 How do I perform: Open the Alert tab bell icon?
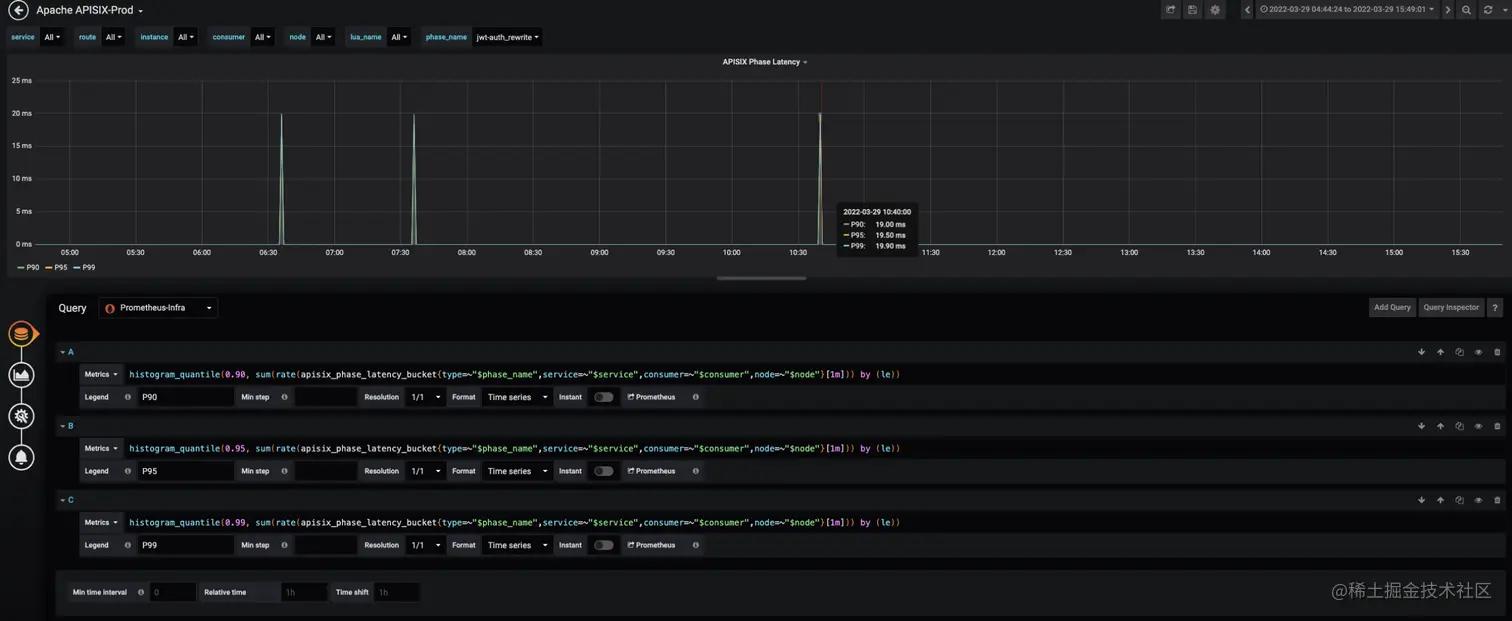[x=21, y=458]
